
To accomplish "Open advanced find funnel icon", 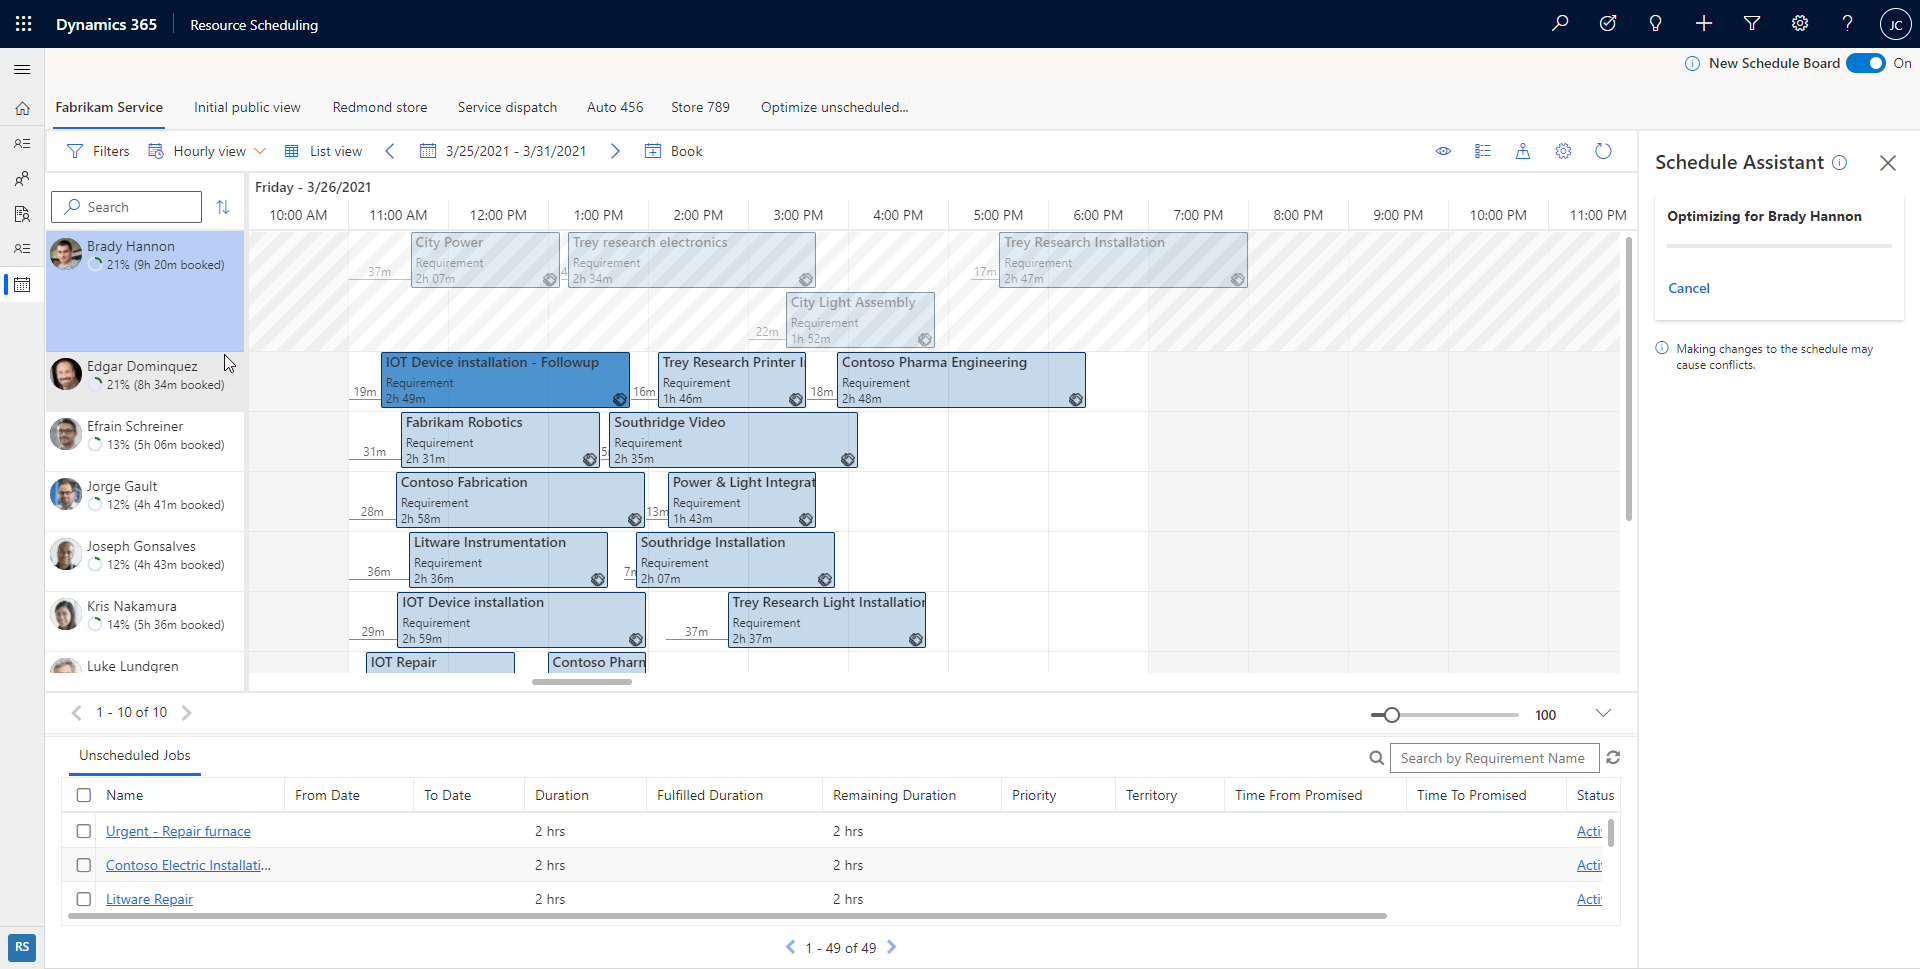I will click(x=1752, y=24).
